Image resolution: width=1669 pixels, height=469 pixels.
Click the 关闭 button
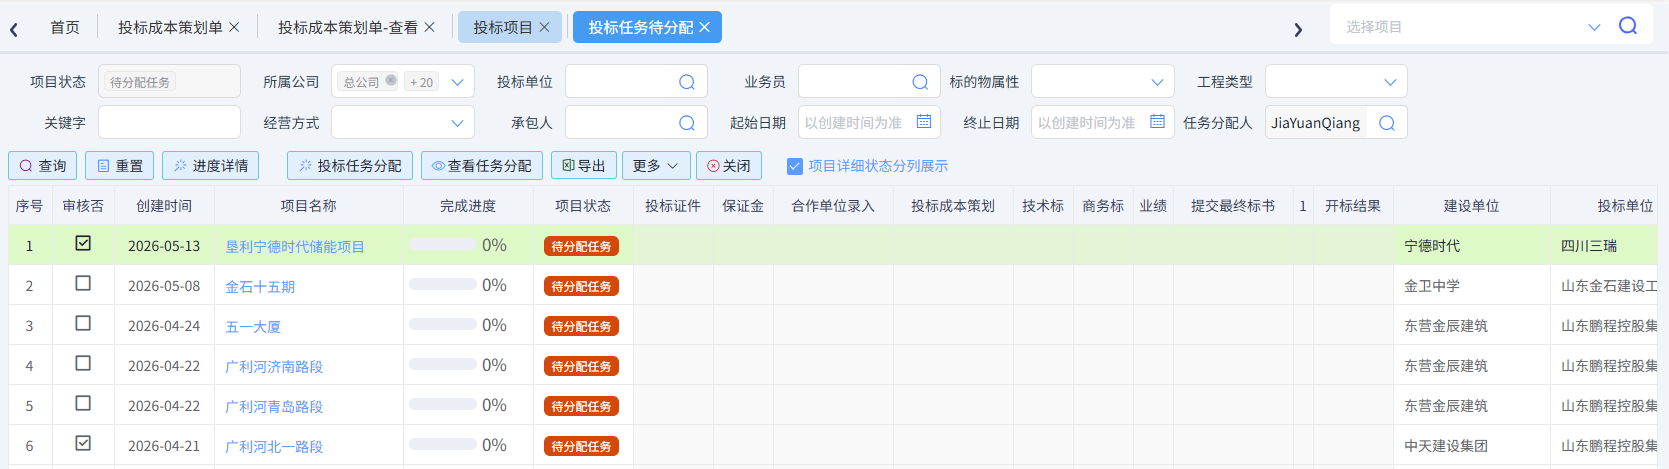point(729,165)
